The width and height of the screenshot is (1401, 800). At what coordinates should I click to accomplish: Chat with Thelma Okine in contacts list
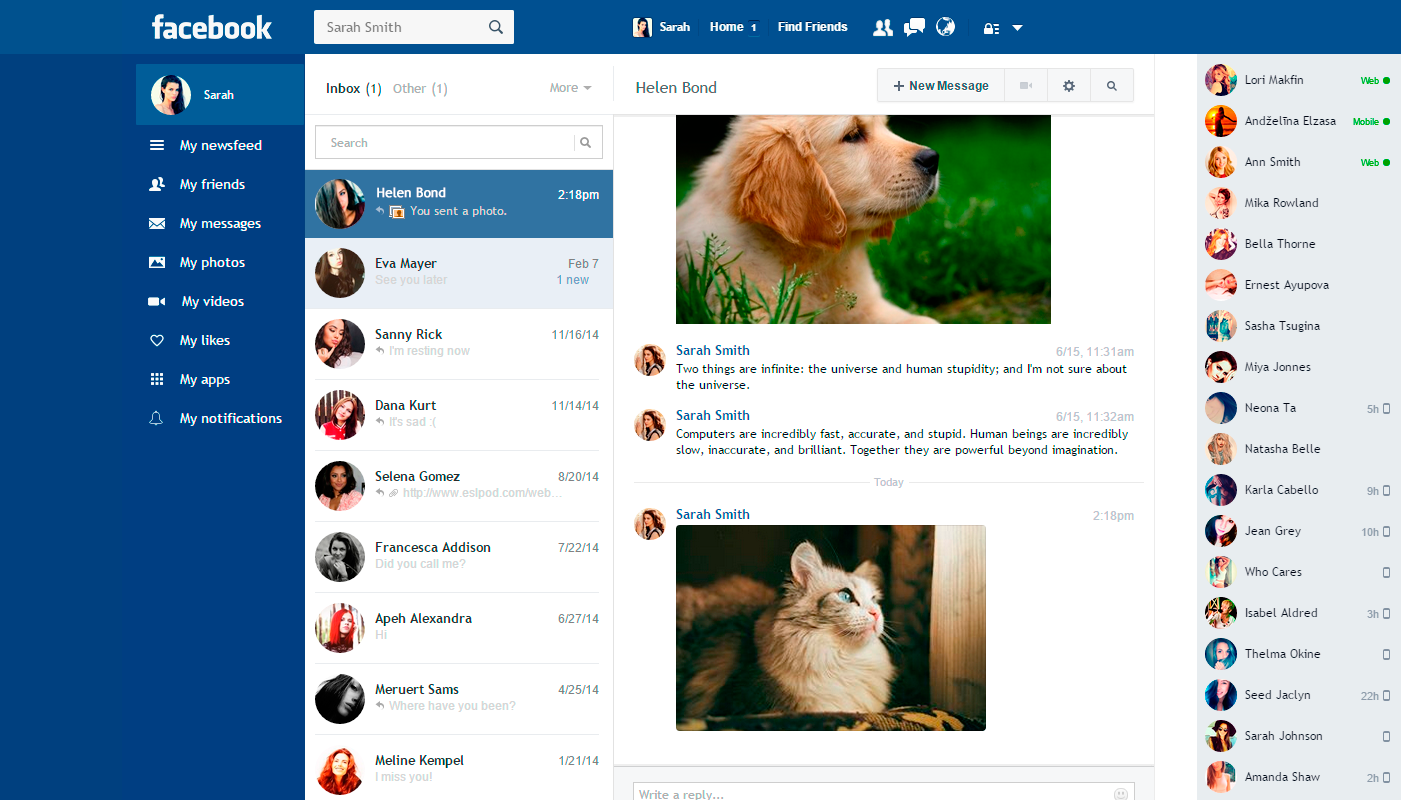(x=1297, y=654)
